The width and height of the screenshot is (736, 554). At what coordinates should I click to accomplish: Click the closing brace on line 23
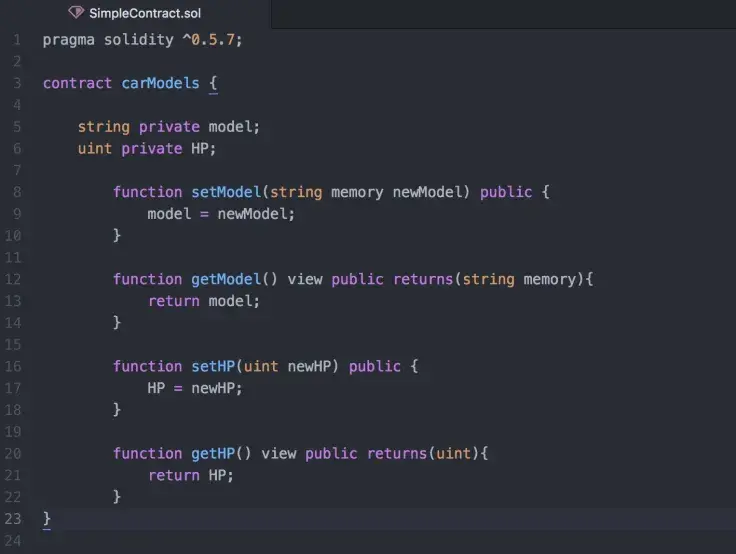coord(46,519)
